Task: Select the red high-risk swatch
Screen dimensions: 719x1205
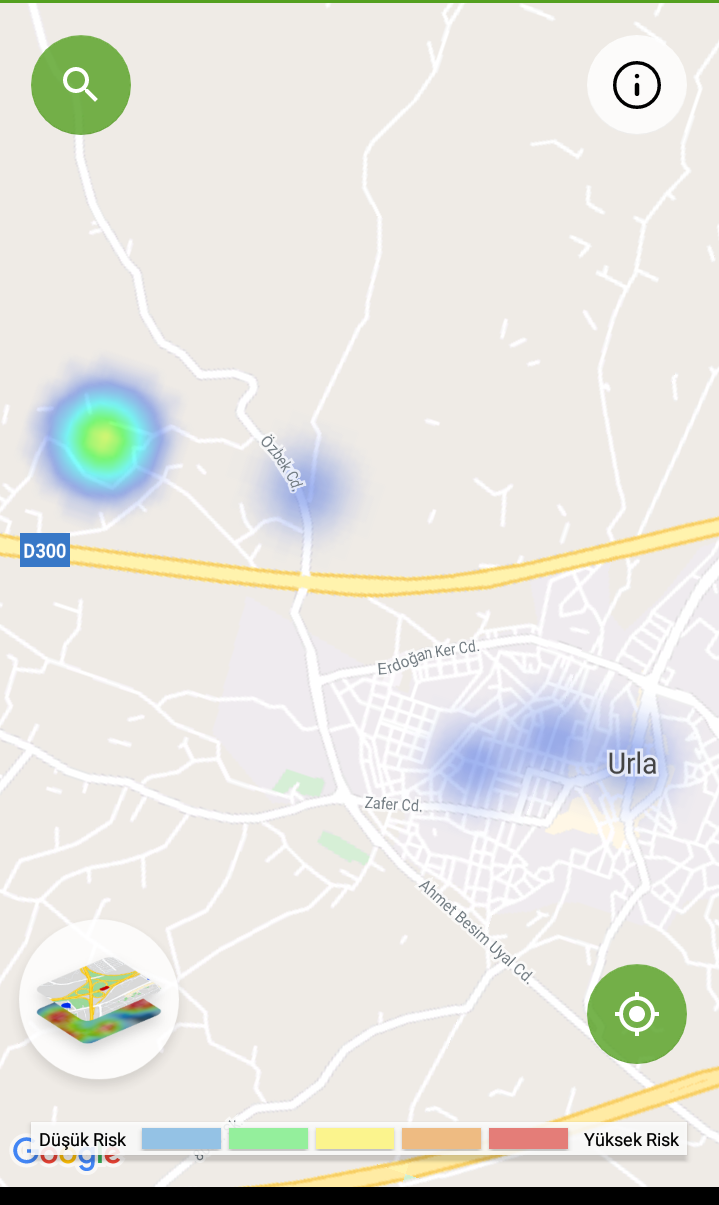Action: click(x=528, y=1139)
